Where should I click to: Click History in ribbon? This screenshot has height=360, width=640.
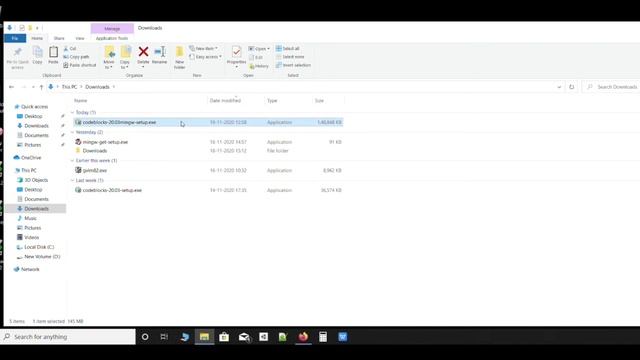(259, 66)
